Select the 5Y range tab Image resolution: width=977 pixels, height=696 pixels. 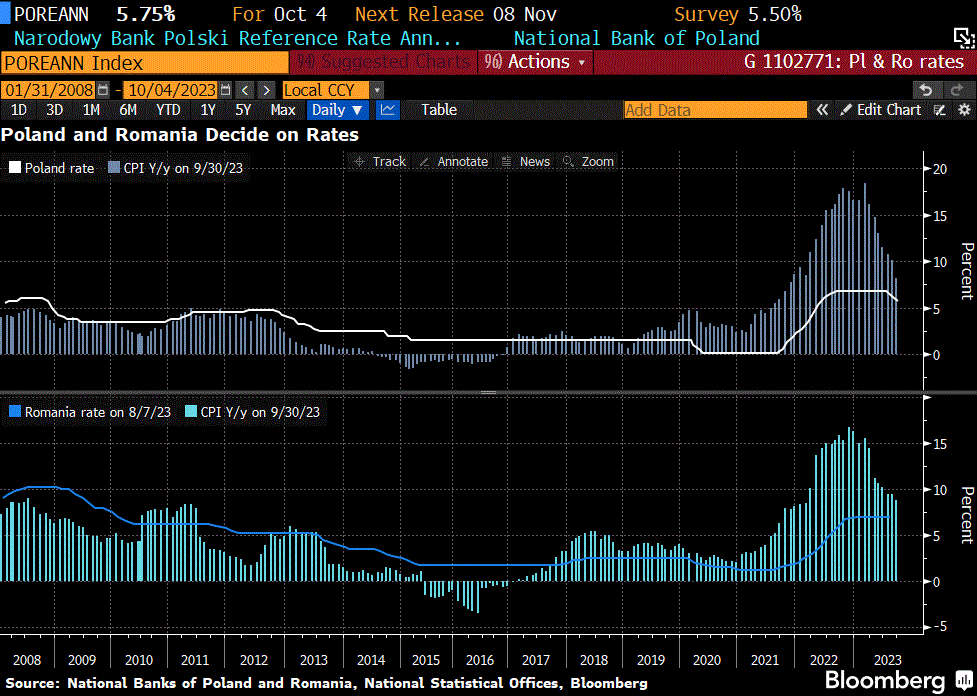(243, 110)
